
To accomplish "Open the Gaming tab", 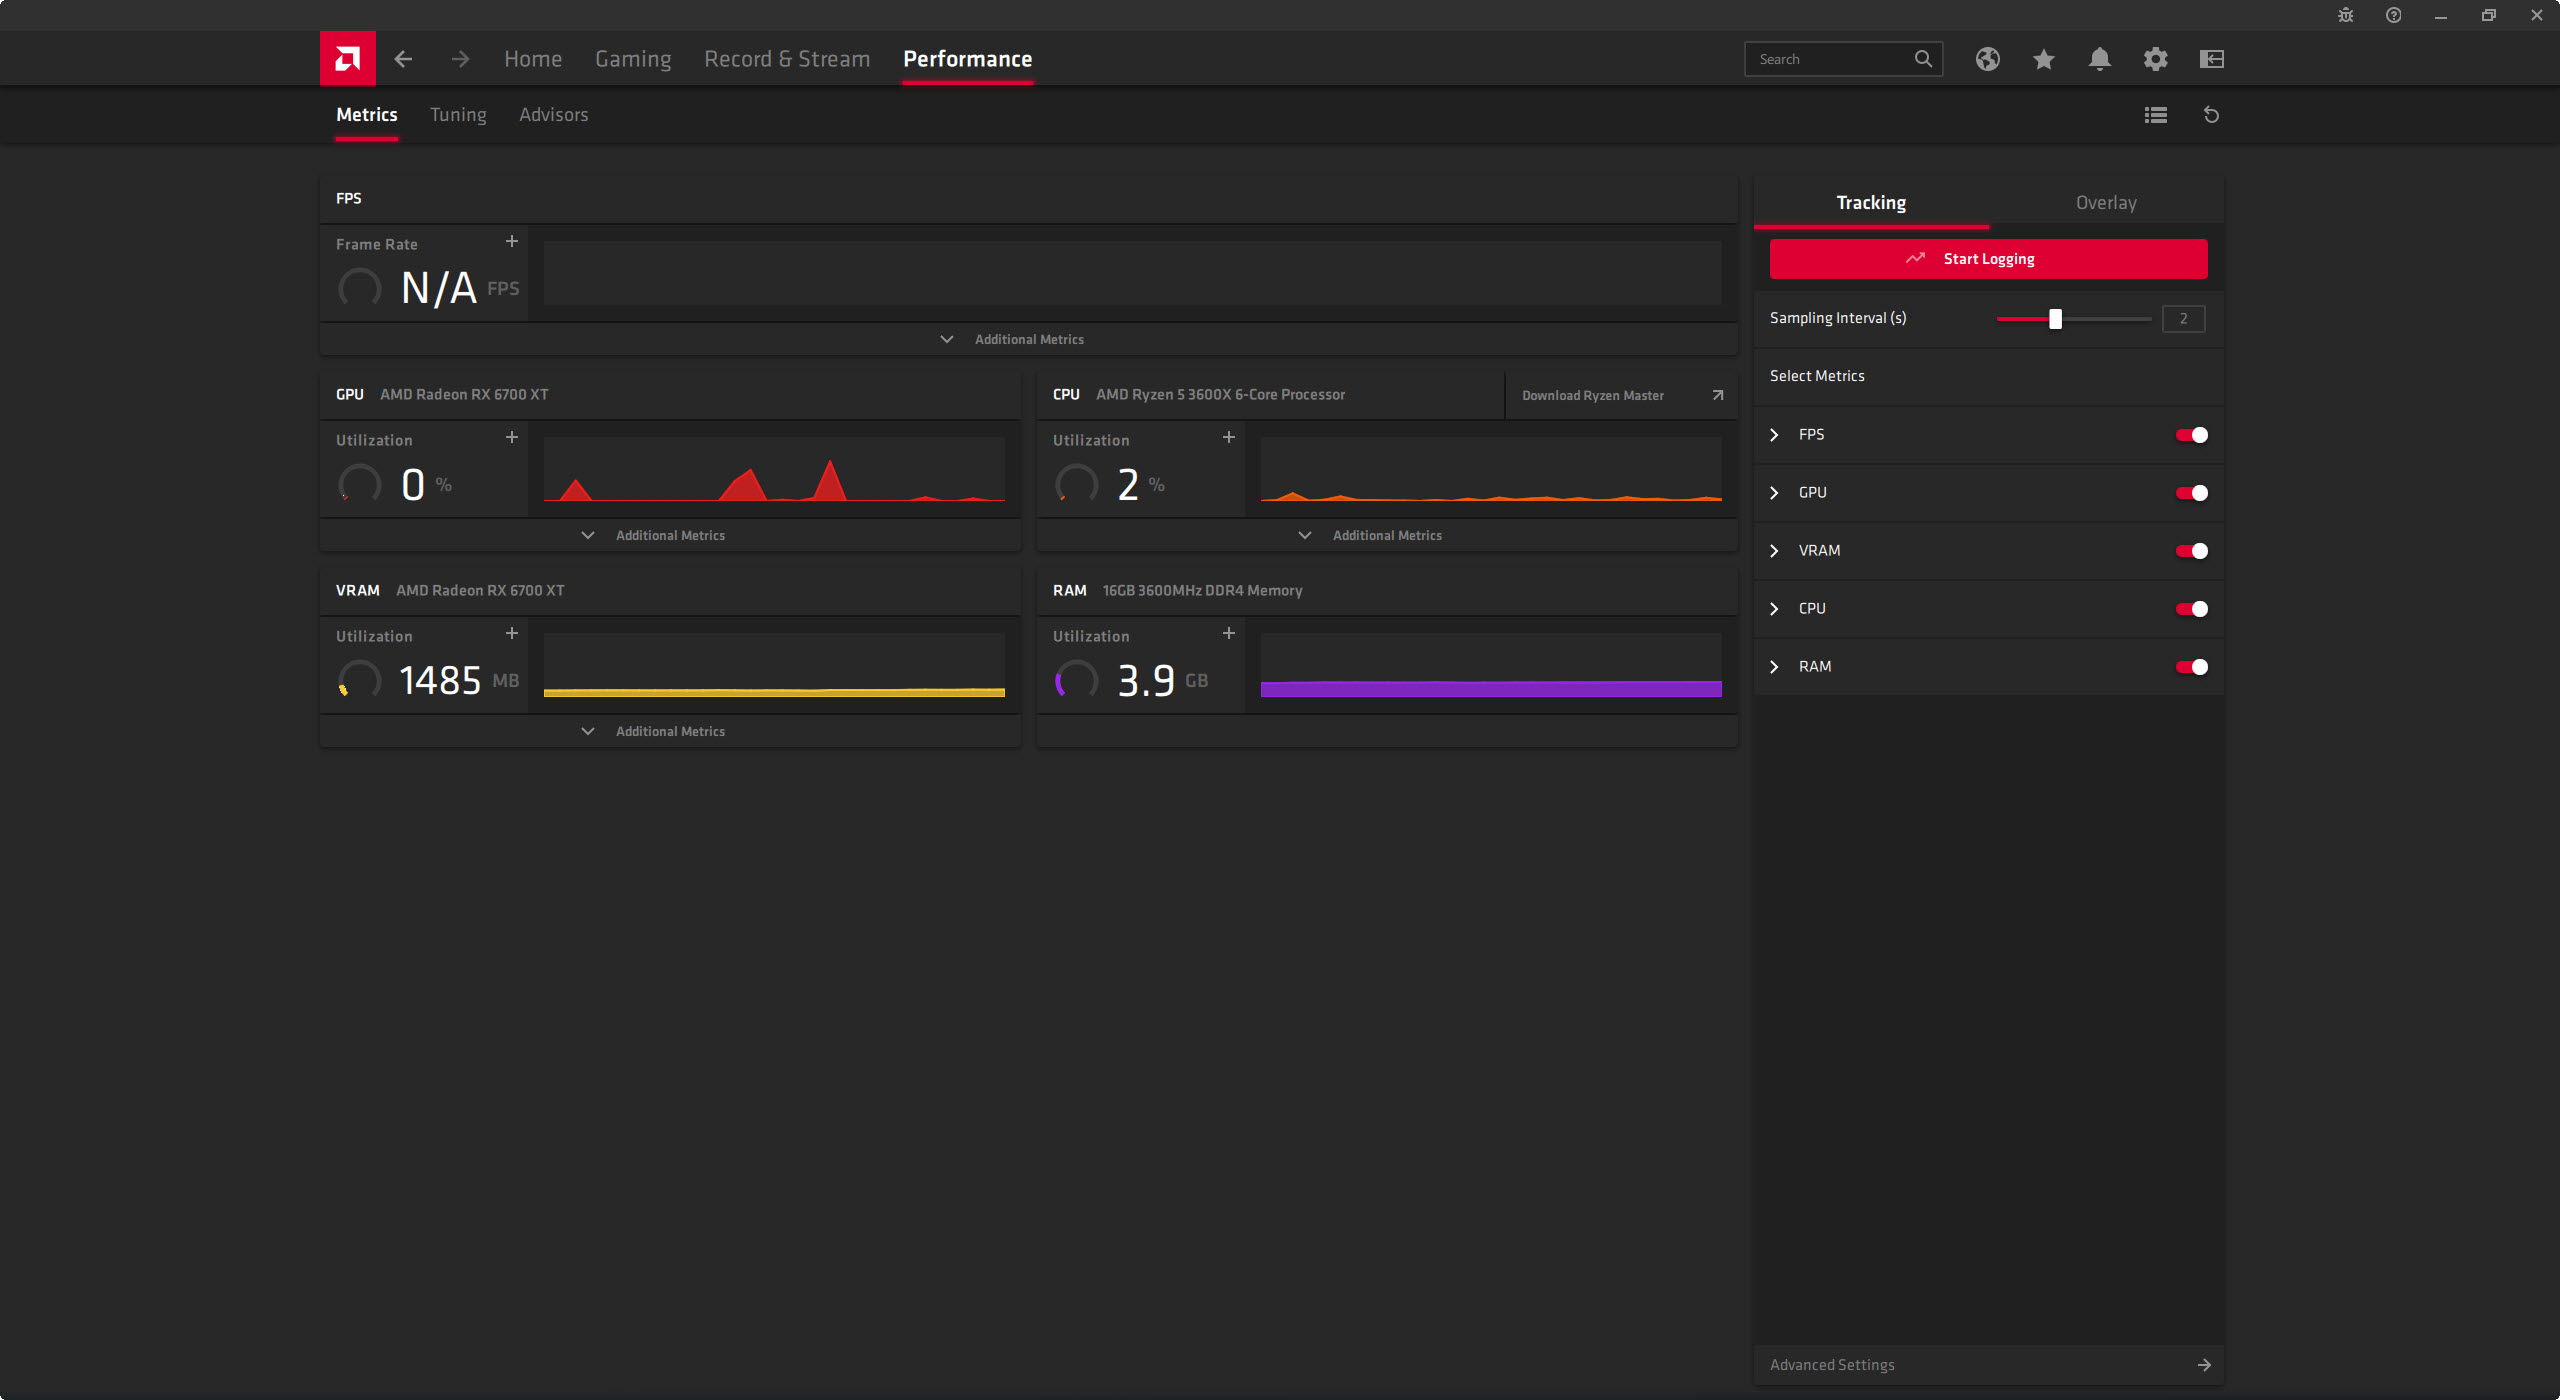I will click(633, 59).
